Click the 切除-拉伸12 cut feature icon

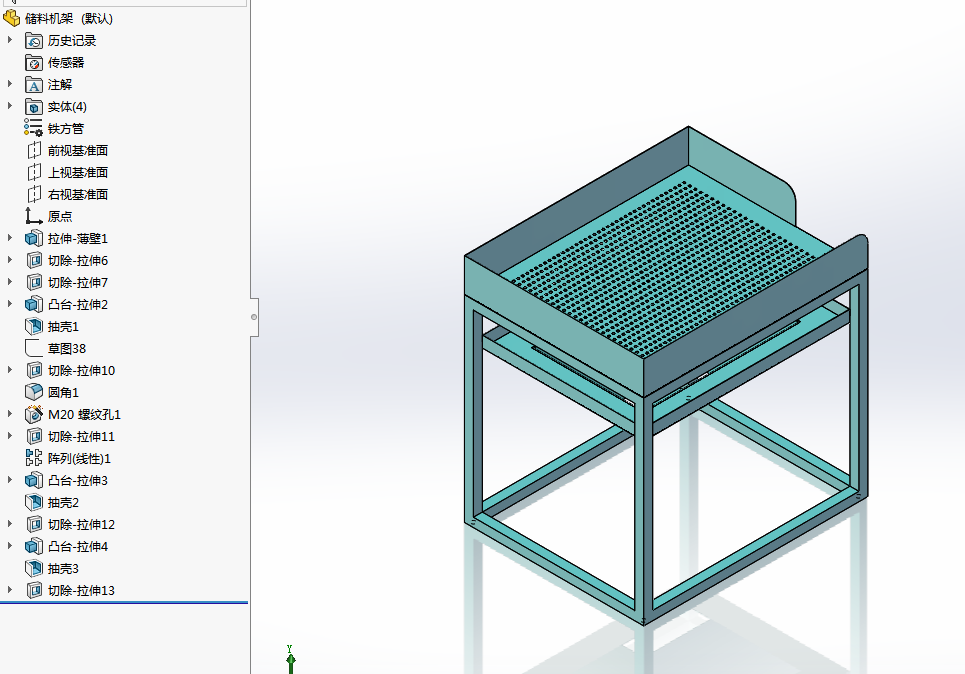34,525
